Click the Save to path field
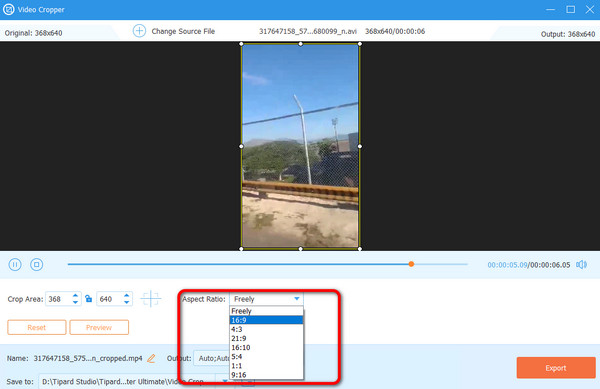Image resolution: width=600 pixels, height=389 pixels. pyautogui.click(x=127, y=381)
